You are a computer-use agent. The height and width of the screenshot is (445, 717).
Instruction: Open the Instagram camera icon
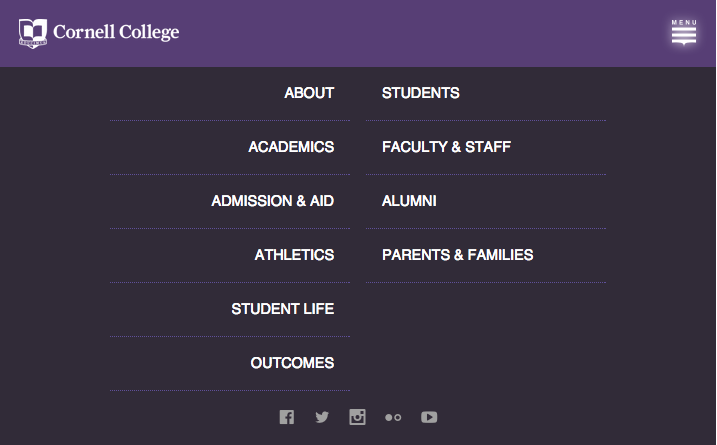pyautogui.click(x=357, y=417)
